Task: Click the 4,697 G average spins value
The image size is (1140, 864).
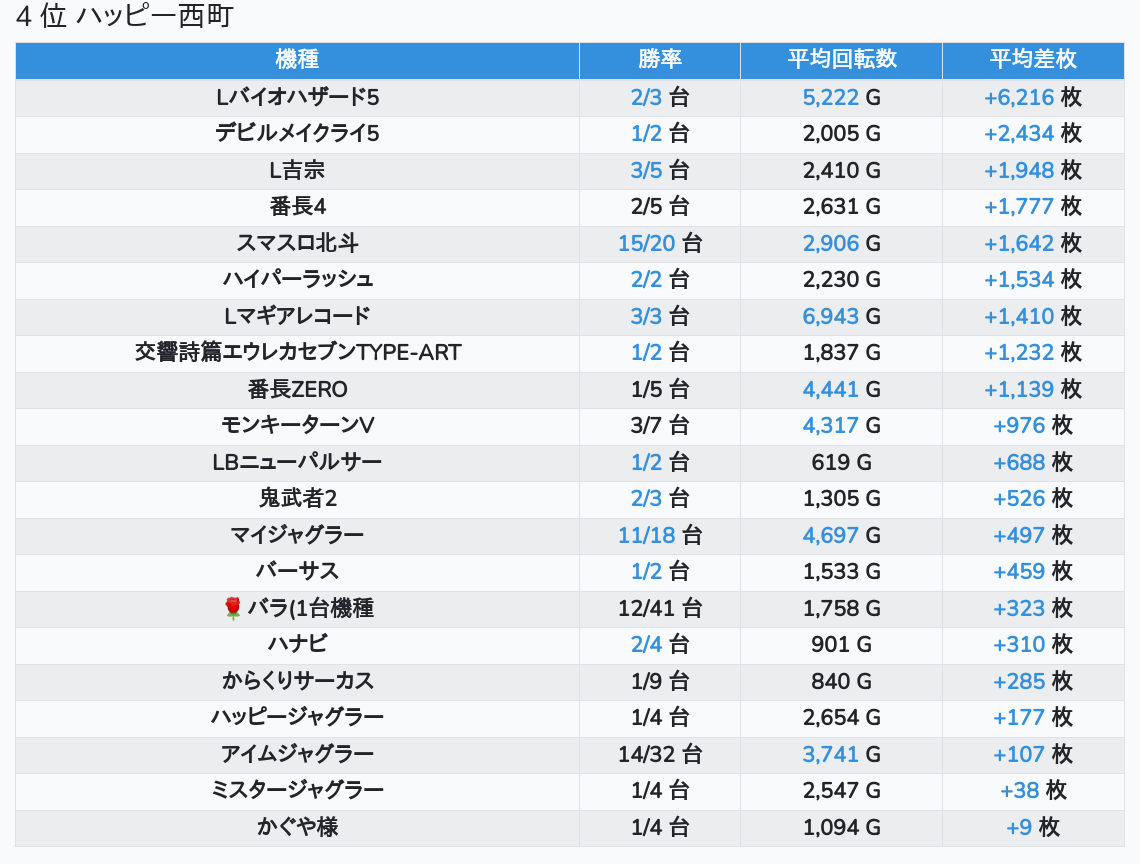Action: (841, 535)
